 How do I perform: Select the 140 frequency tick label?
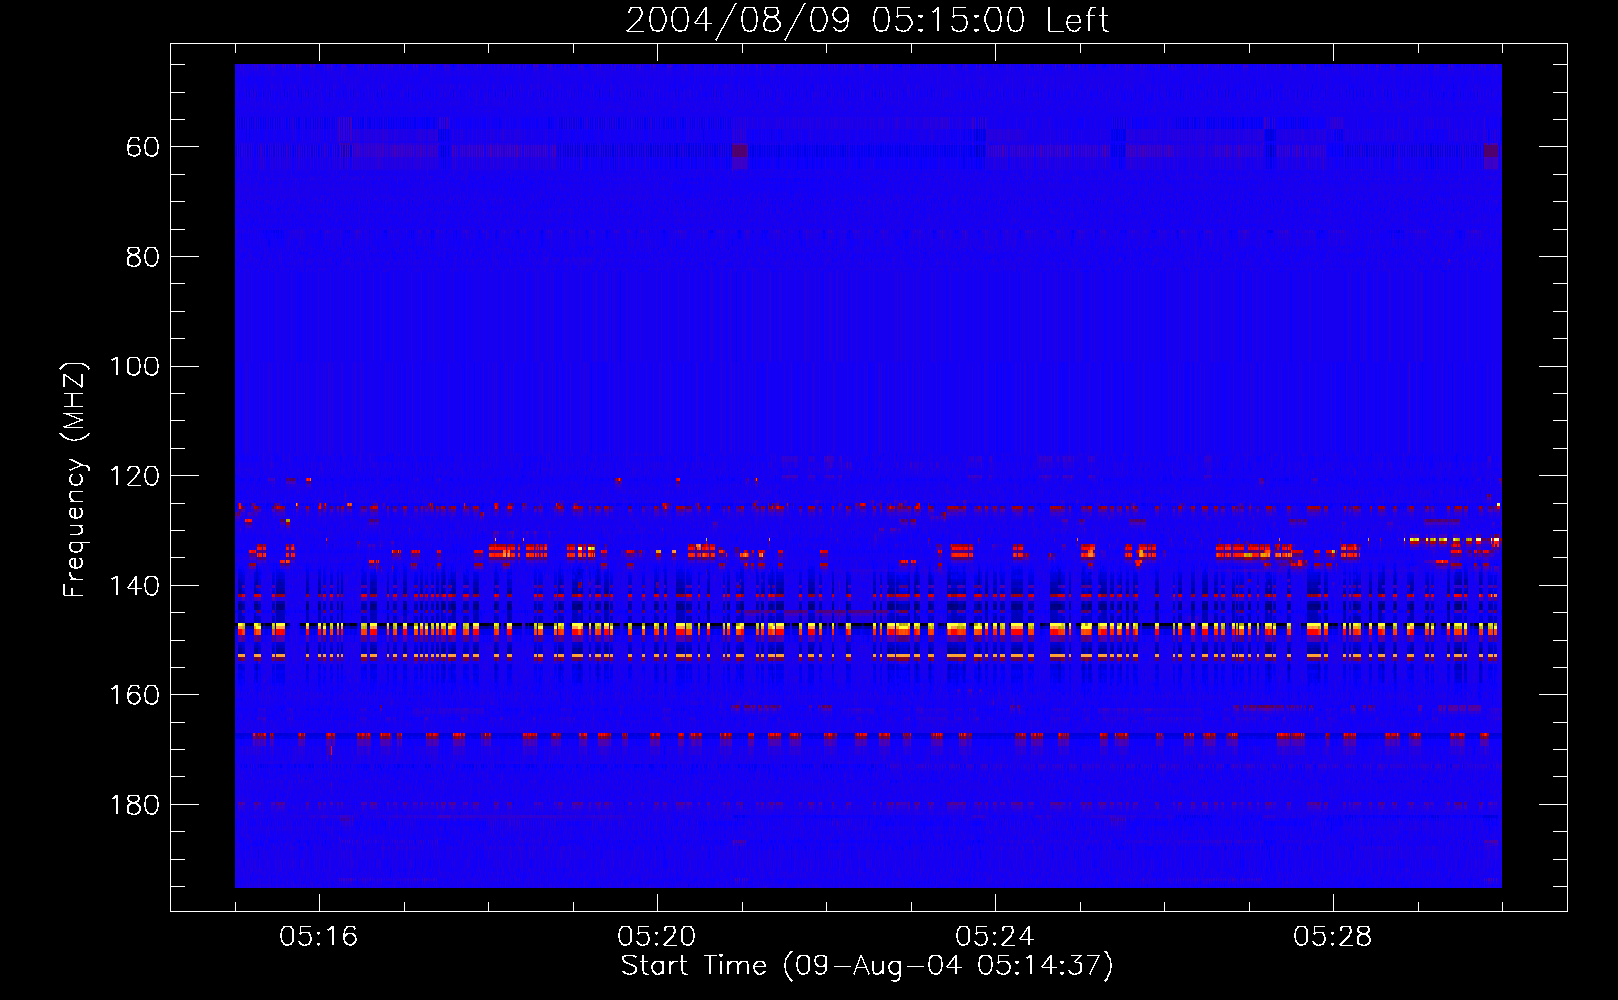pyautogui.click(x=134, y=586)
